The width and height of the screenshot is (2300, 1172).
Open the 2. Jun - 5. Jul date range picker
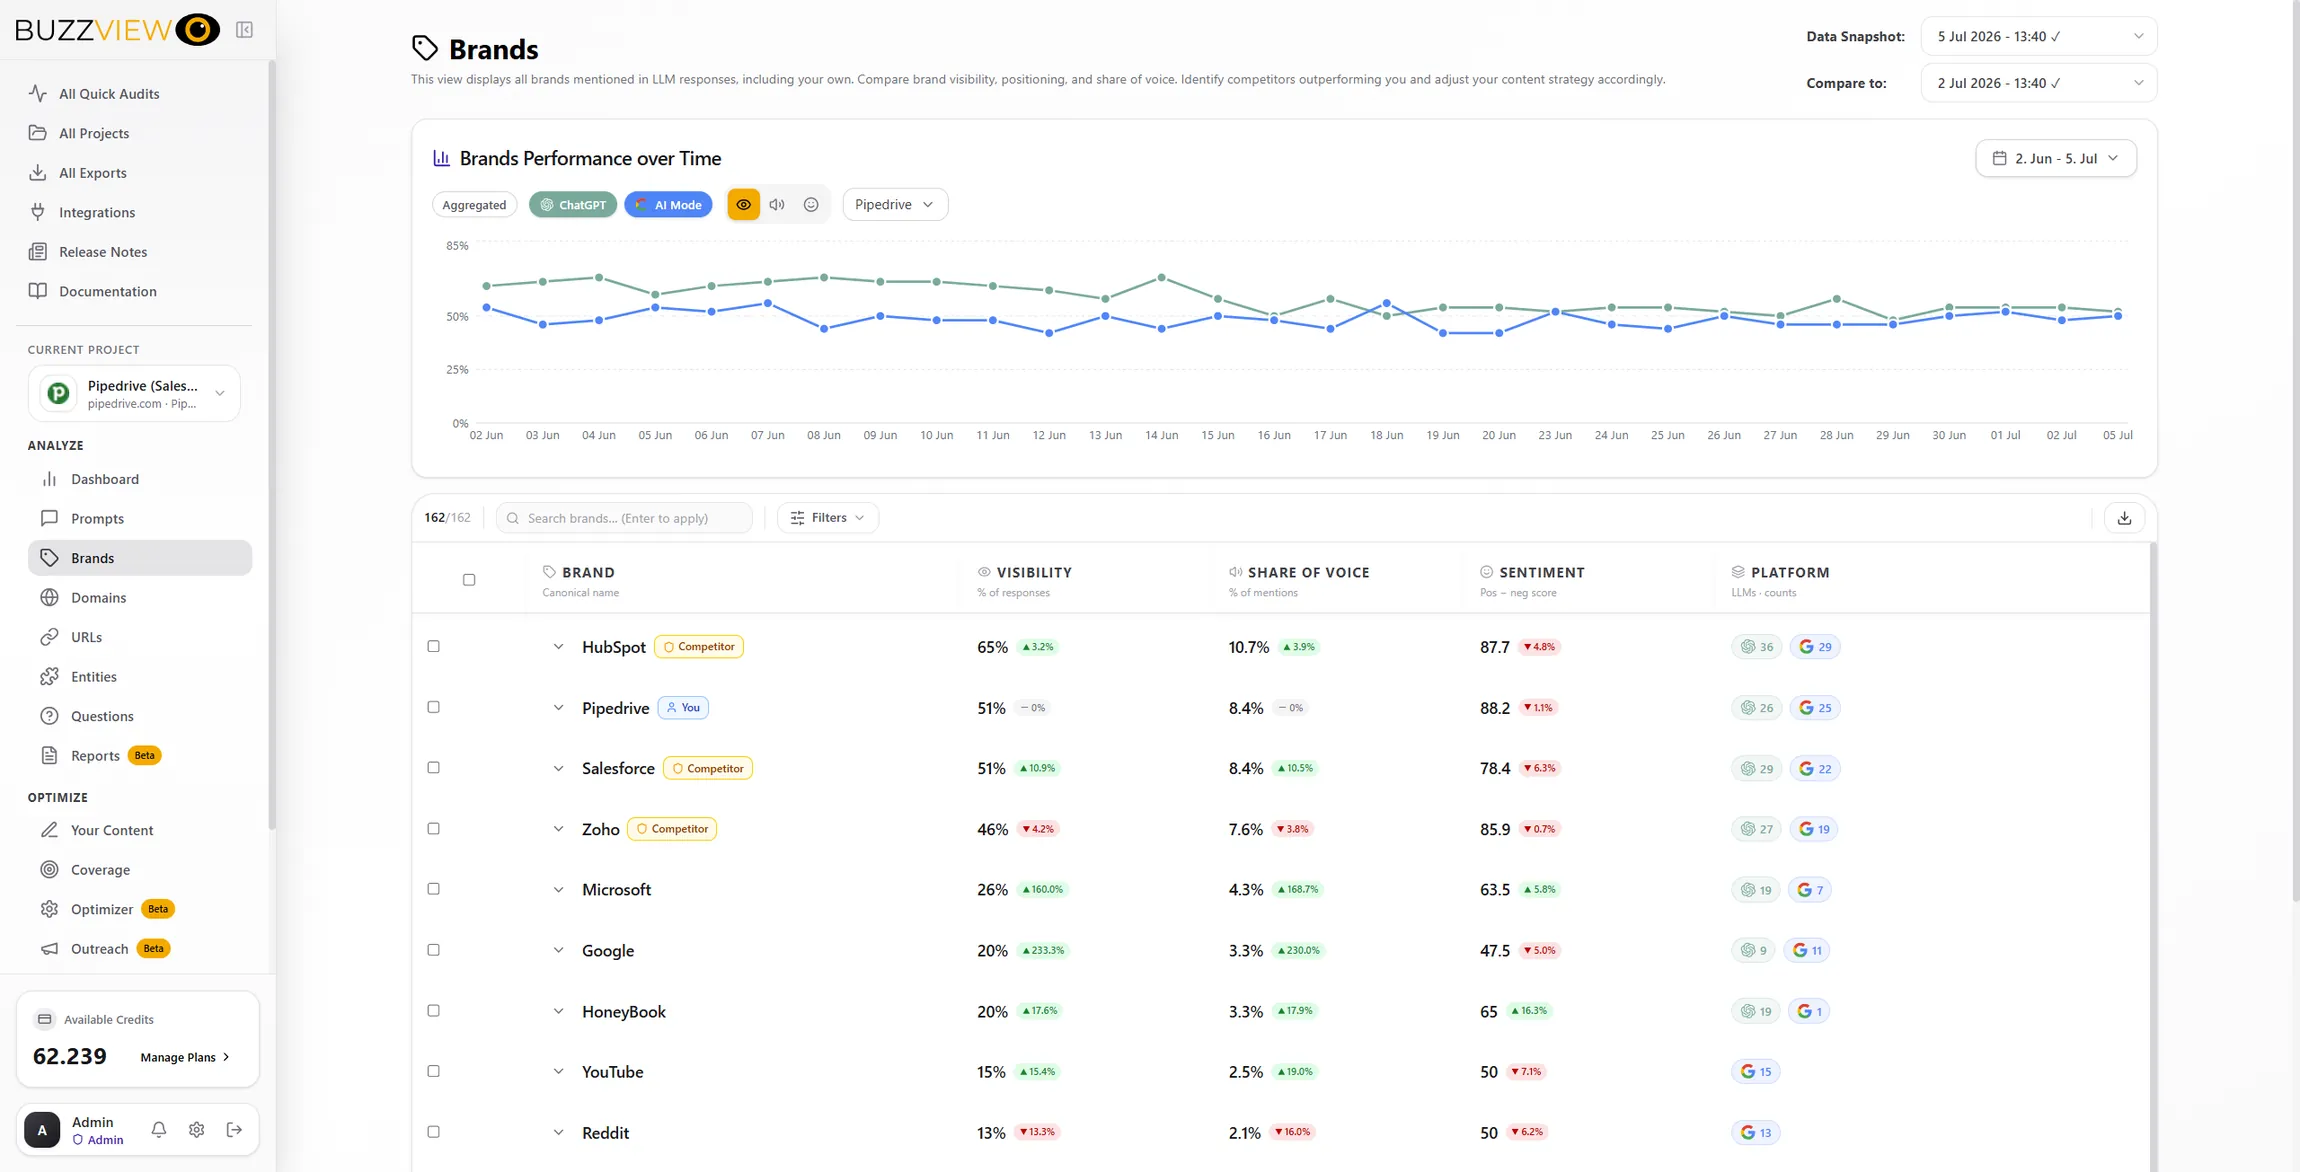coord(2055,158)
